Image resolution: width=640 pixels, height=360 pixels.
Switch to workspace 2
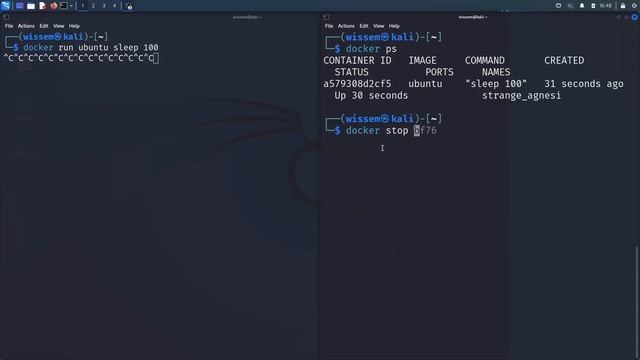(x=93, y=6)
